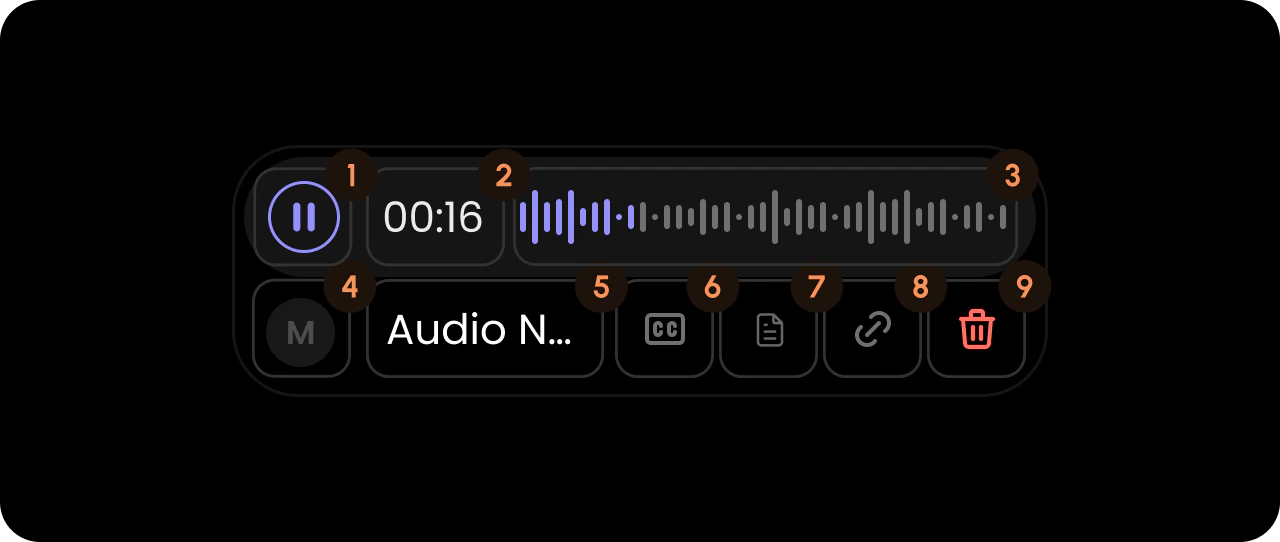Open the M user avatar

pos(301,331)
